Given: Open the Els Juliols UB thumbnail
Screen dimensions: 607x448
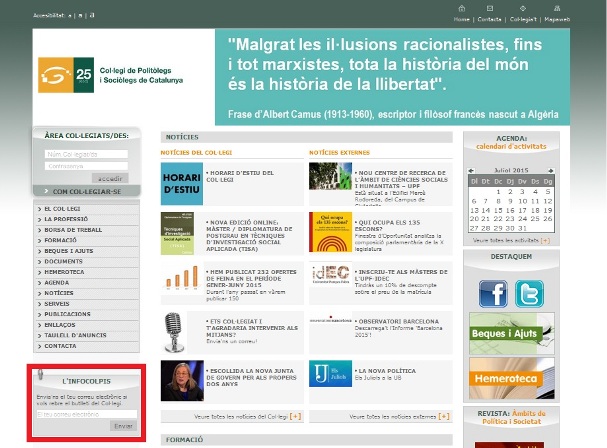Looking at the screenshot, I should pos(330,374).
